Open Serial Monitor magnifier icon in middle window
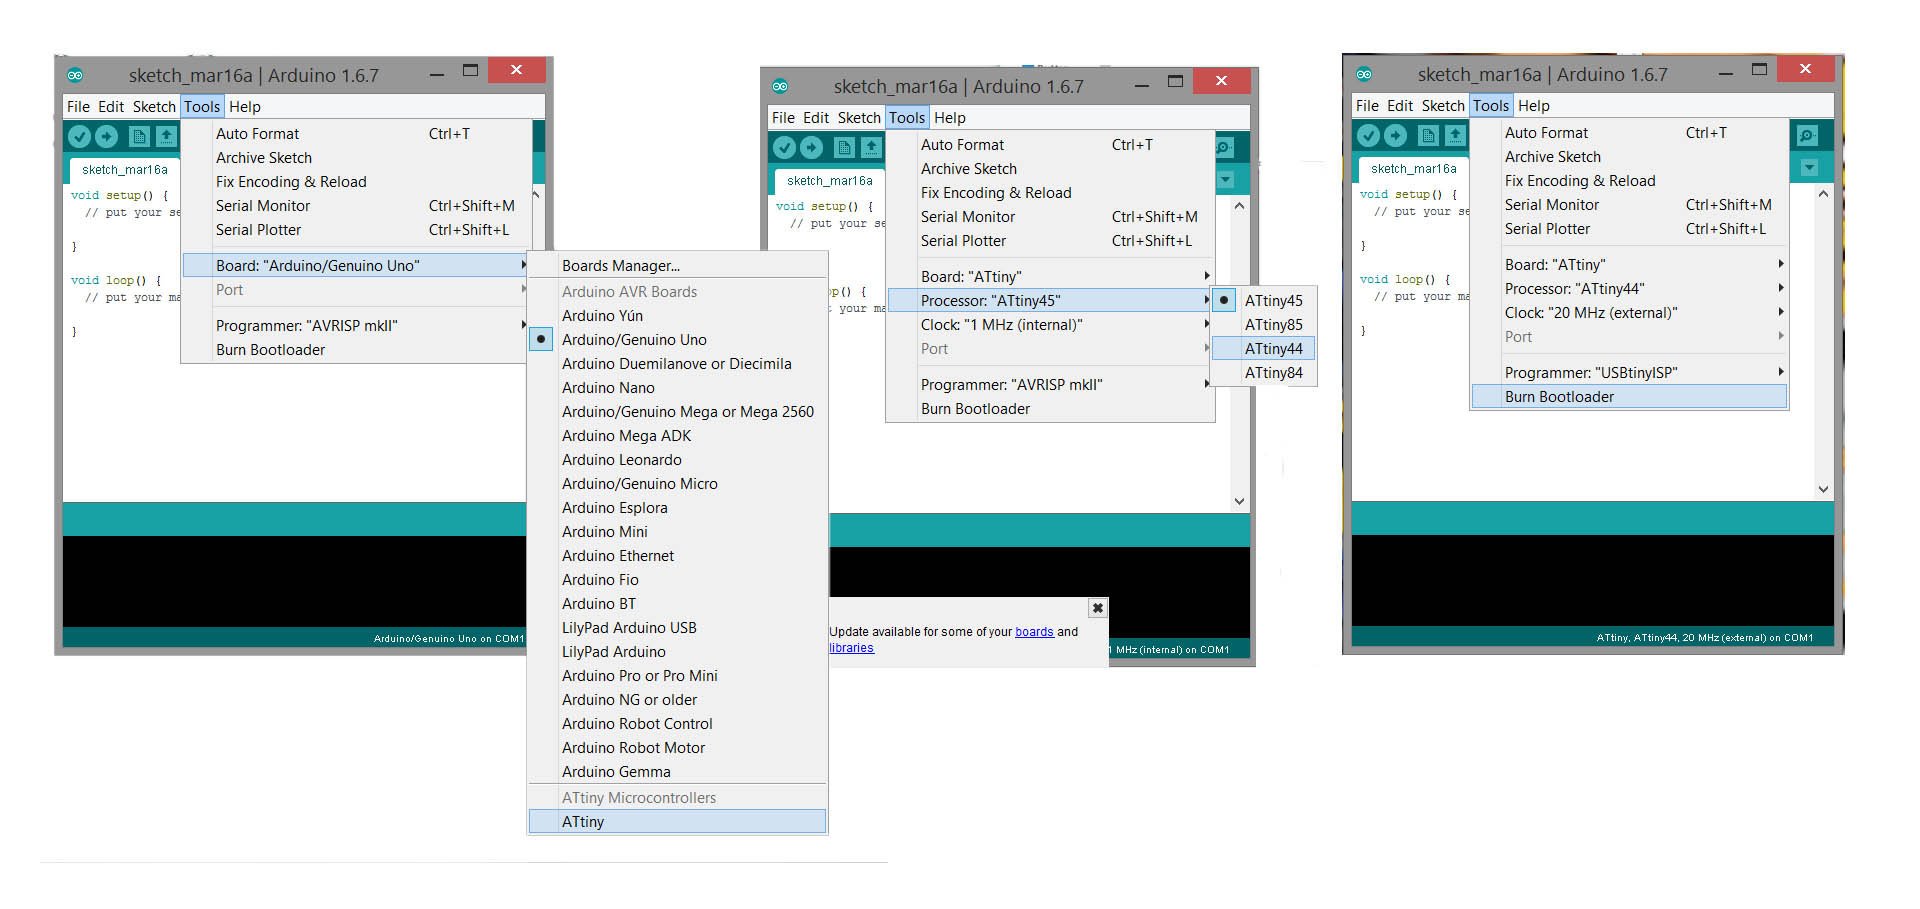This screenshot has height=909, width=1920. tap(1225, 147)
